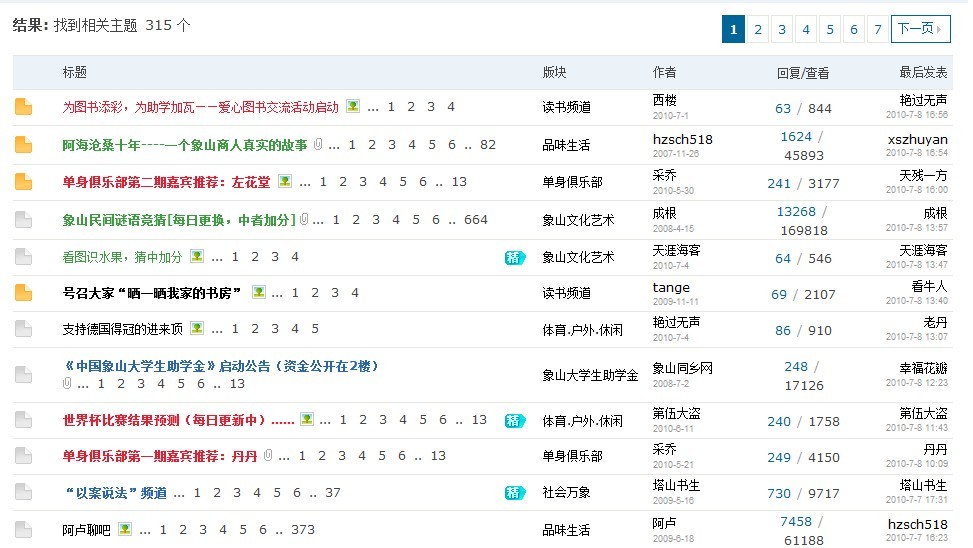973x548 pixels.
Task: Click the 精 digest badge on 世界杯比赛结果预测
Action: [x=514, y=421]
